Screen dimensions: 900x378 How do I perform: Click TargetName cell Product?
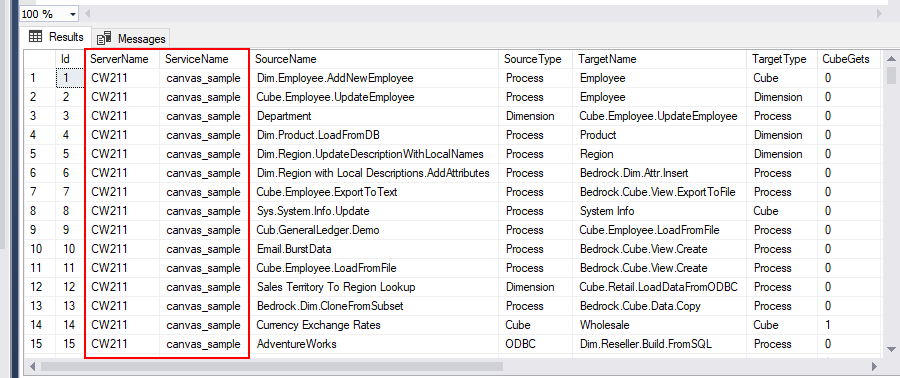click(x=661, y=135)
